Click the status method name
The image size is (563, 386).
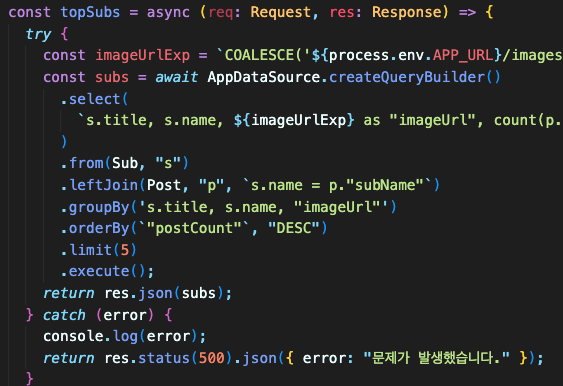pos(164,358)
